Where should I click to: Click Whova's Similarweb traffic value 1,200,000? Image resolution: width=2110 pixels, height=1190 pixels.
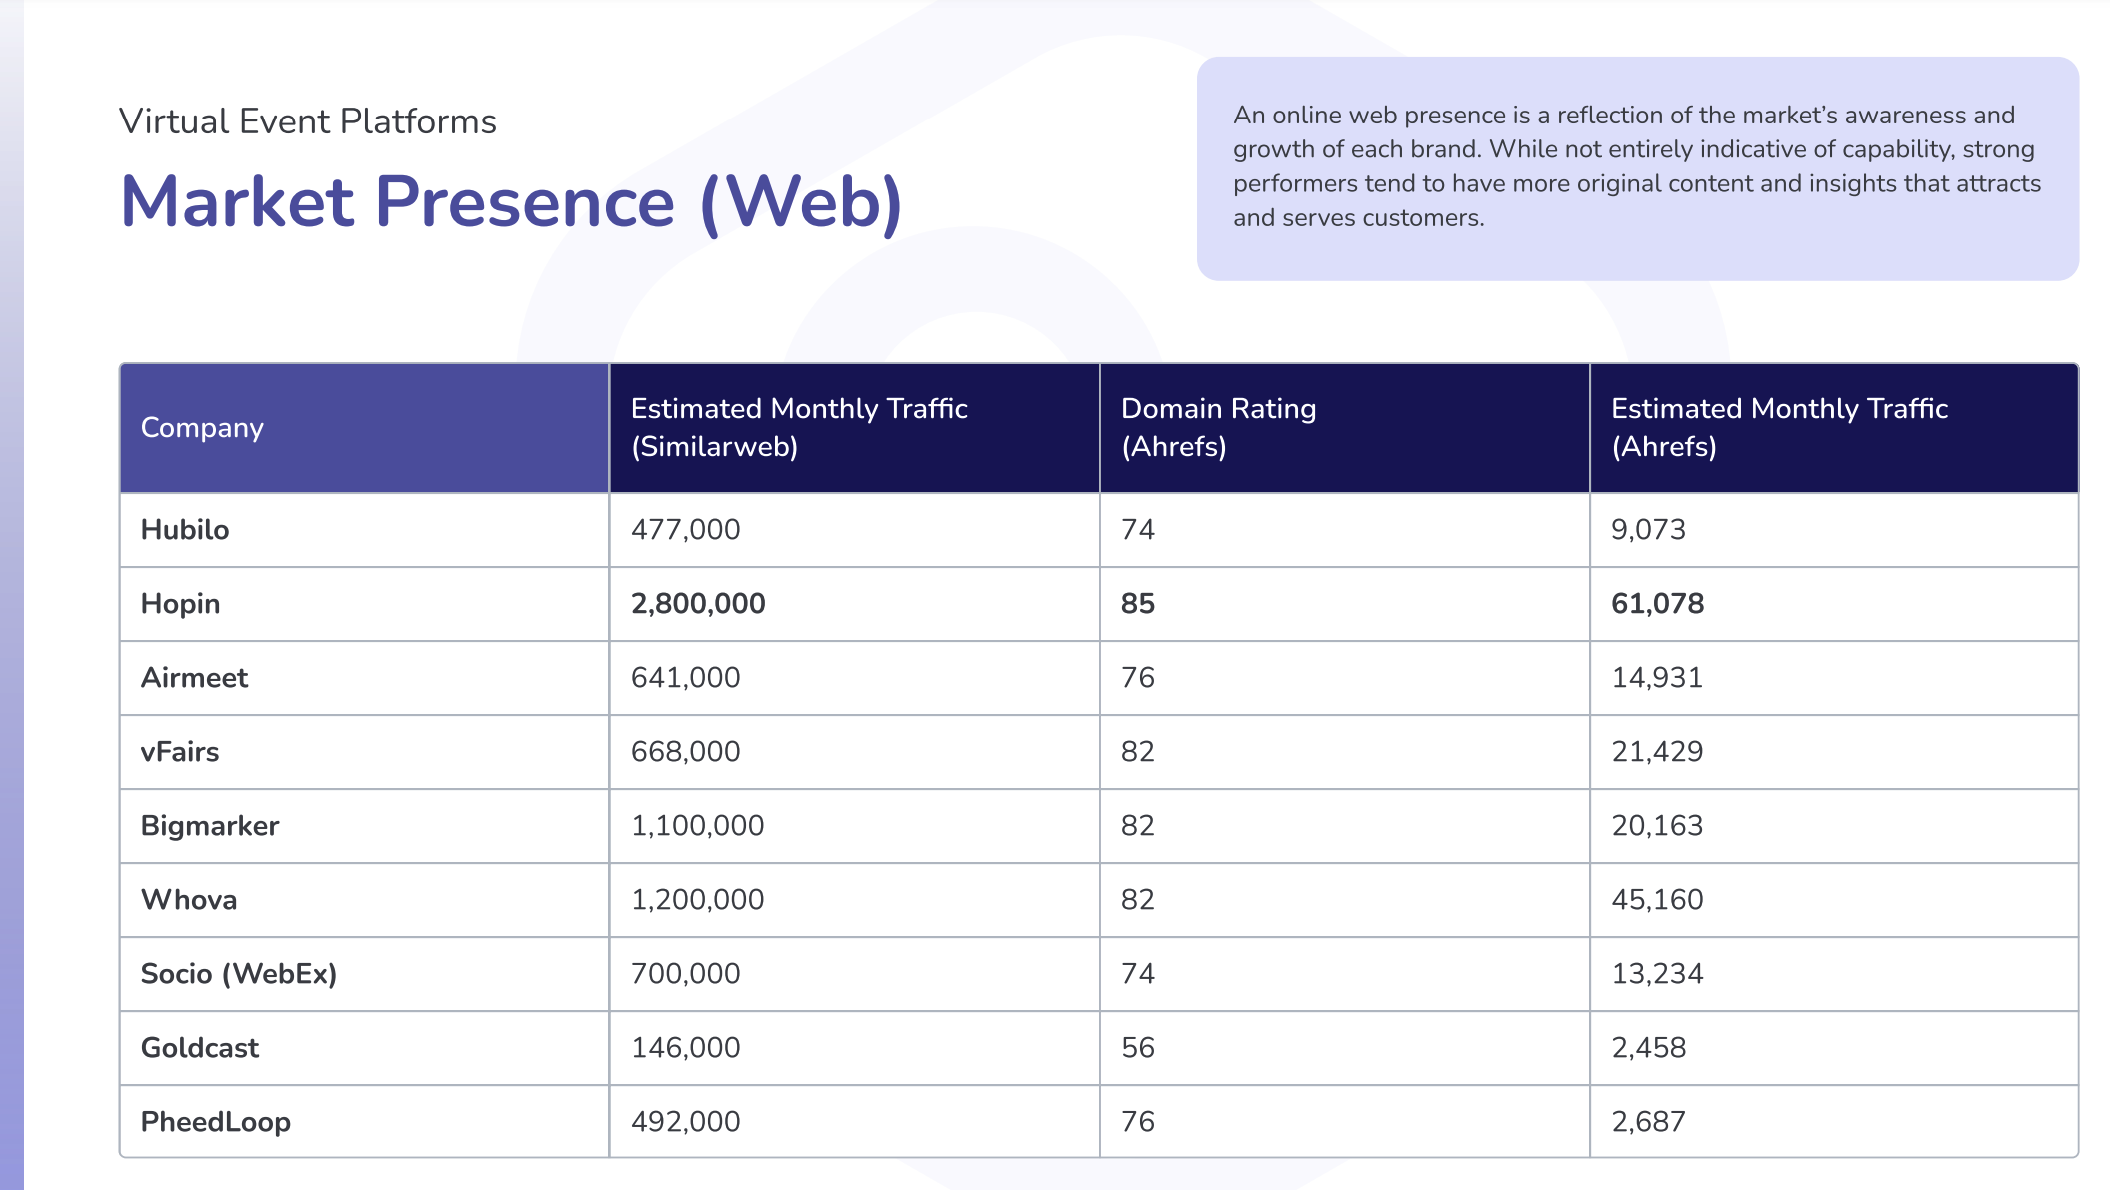coord(698,900)
